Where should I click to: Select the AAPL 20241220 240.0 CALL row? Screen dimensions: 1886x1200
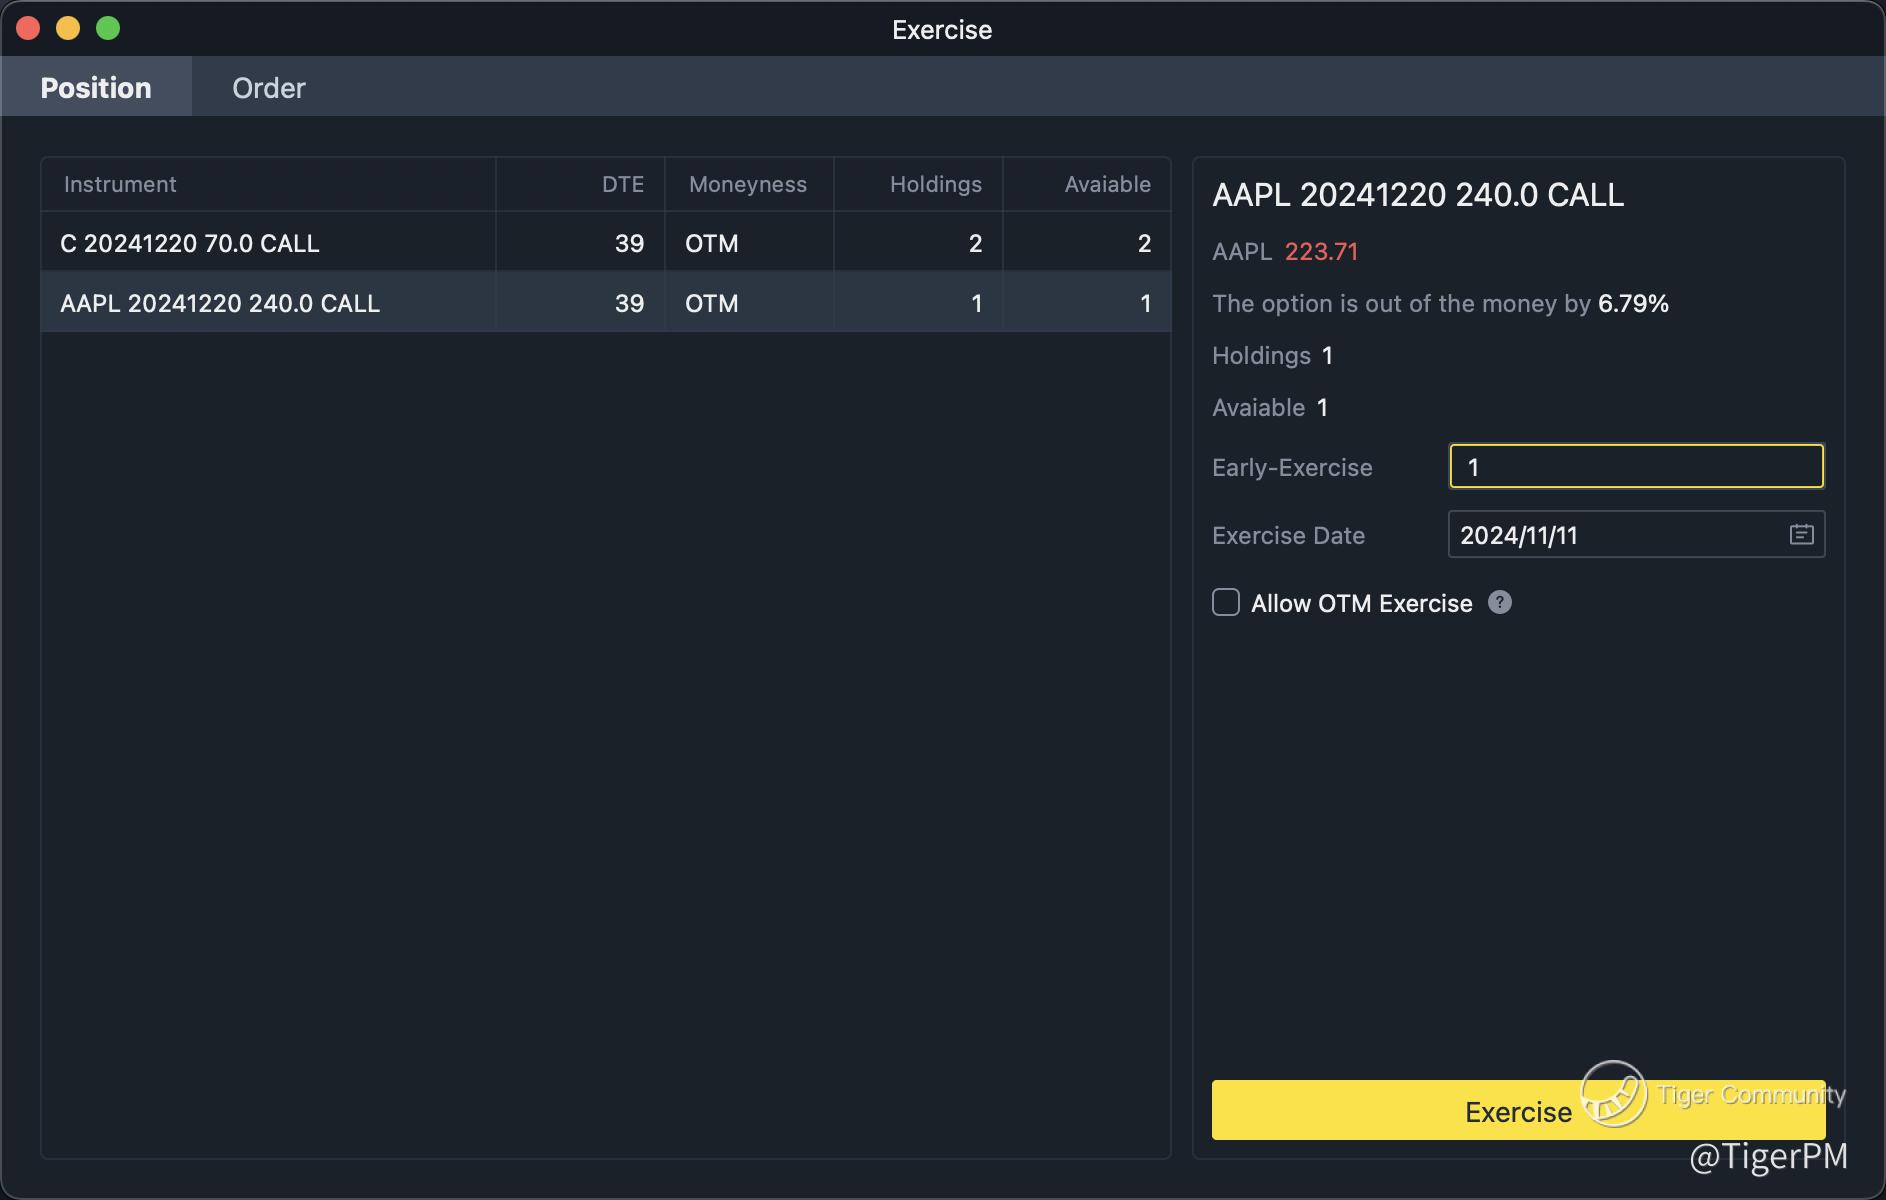[x=606, y=303]
